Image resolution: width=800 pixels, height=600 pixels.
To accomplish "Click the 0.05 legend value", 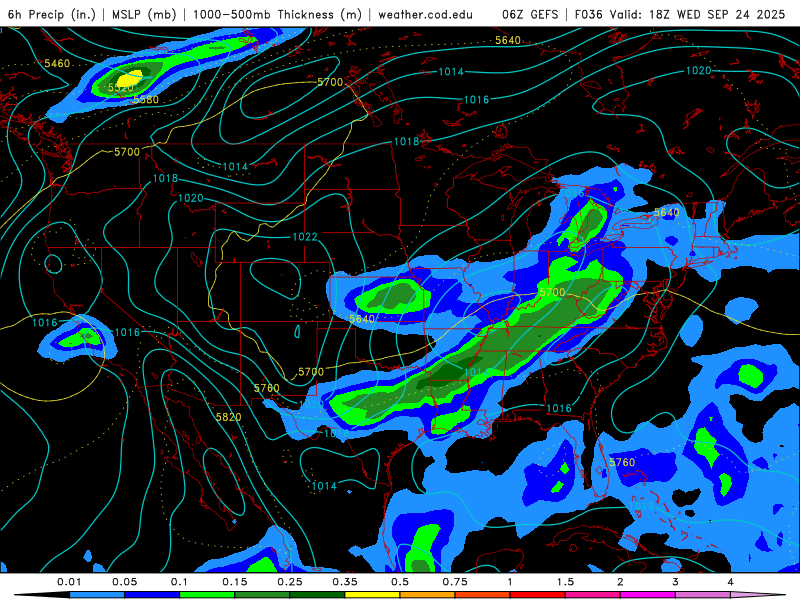I will pyautogui.click(x=124, y=582).
